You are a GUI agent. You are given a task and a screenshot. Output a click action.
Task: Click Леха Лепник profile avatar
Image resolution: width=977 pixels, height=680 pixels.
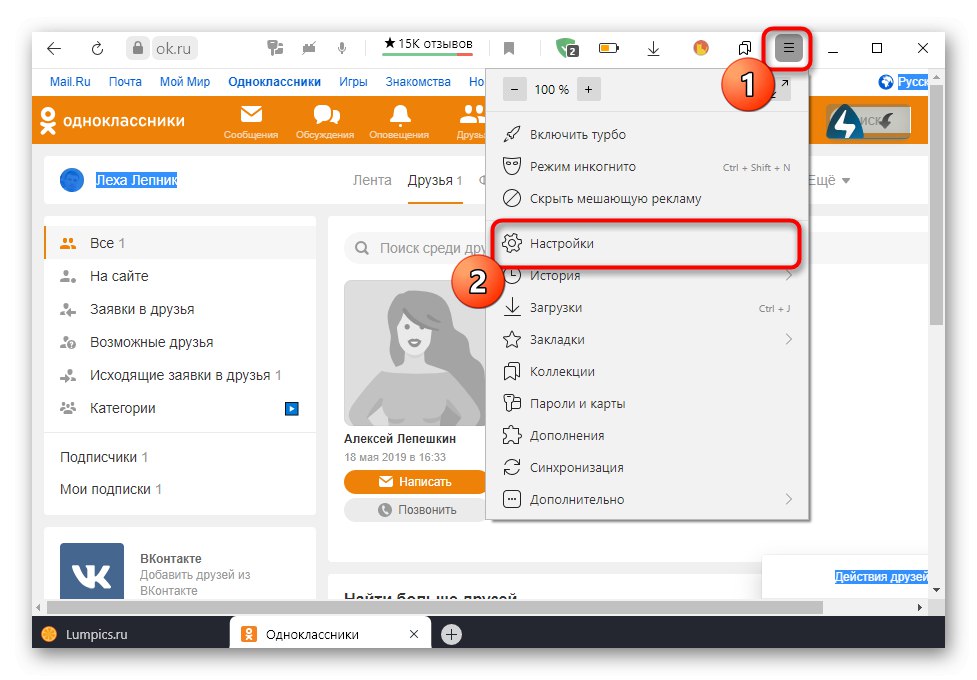click(x=72, y=180)
